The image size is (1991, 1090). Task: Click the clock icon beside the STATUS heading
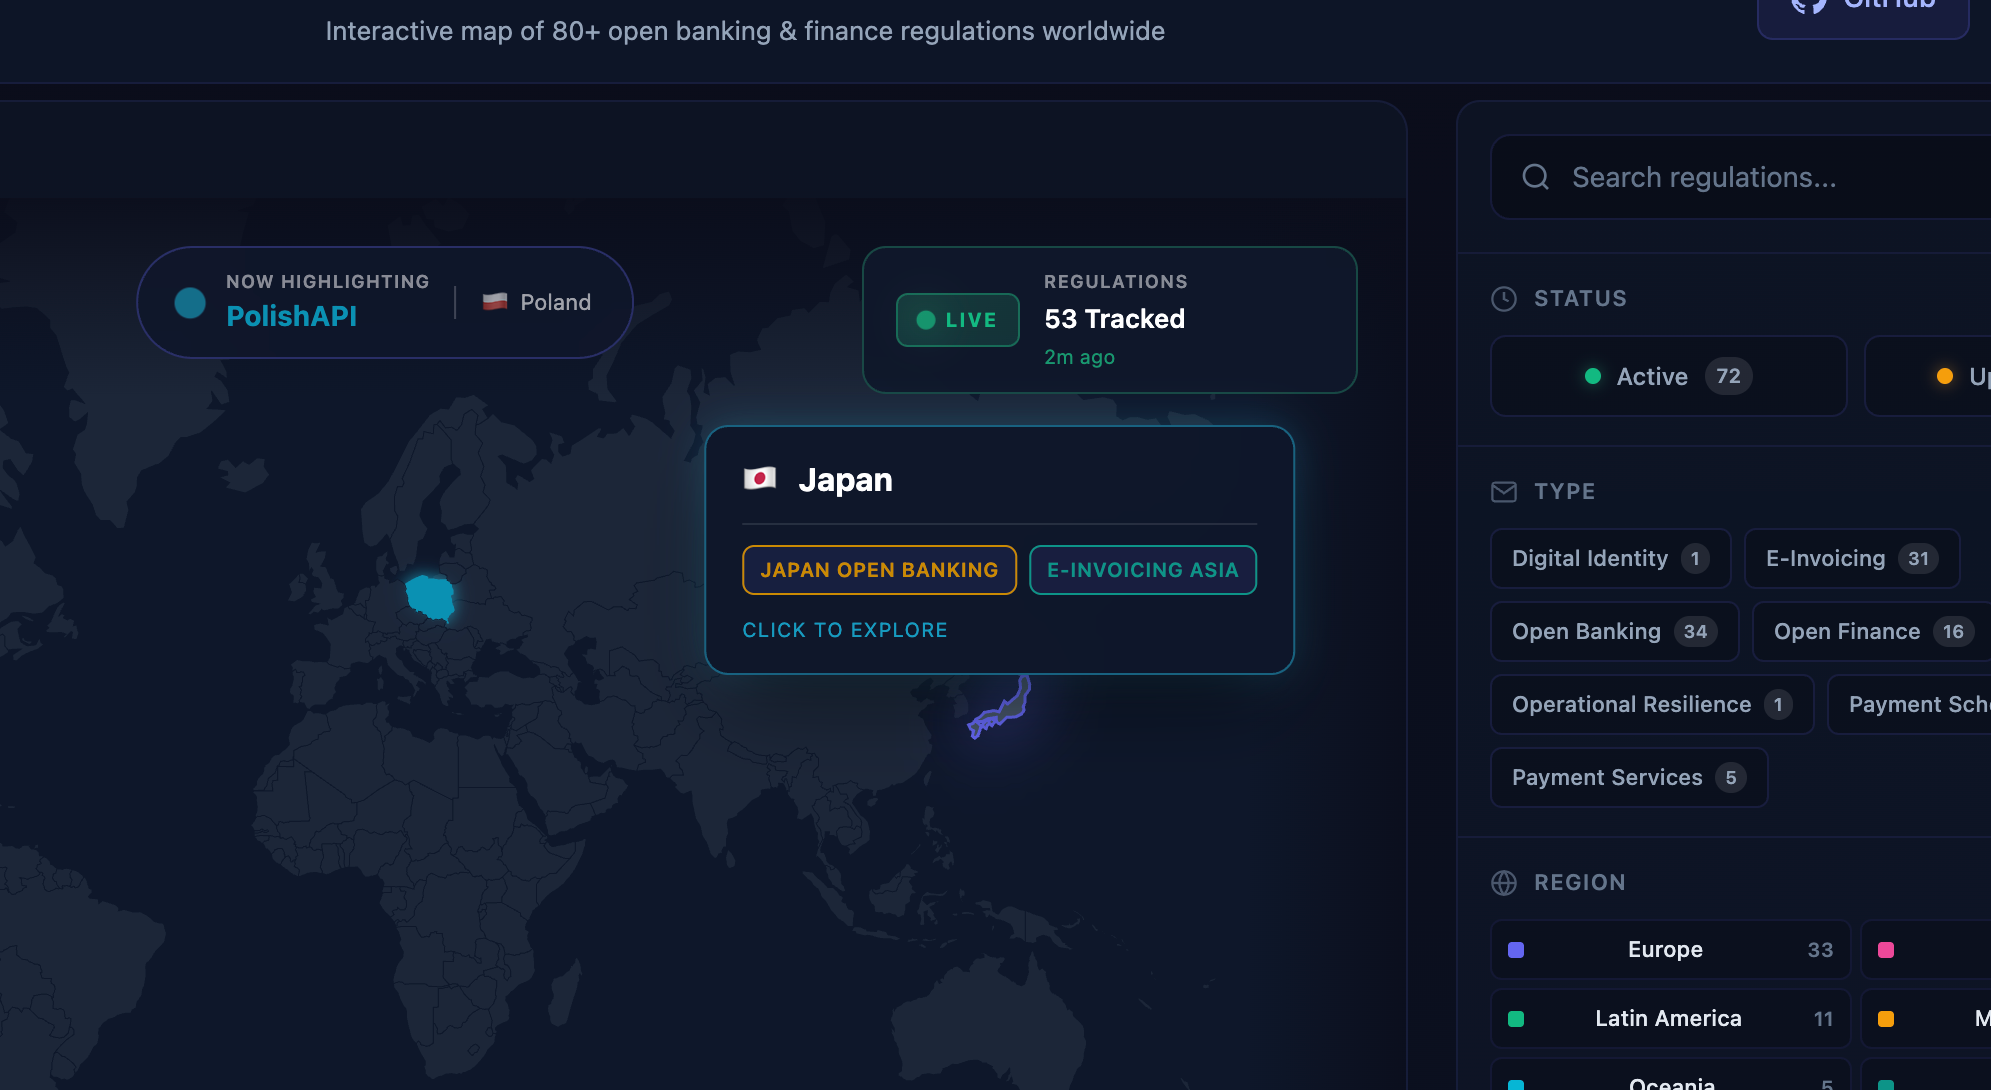tap(1503, 298)
